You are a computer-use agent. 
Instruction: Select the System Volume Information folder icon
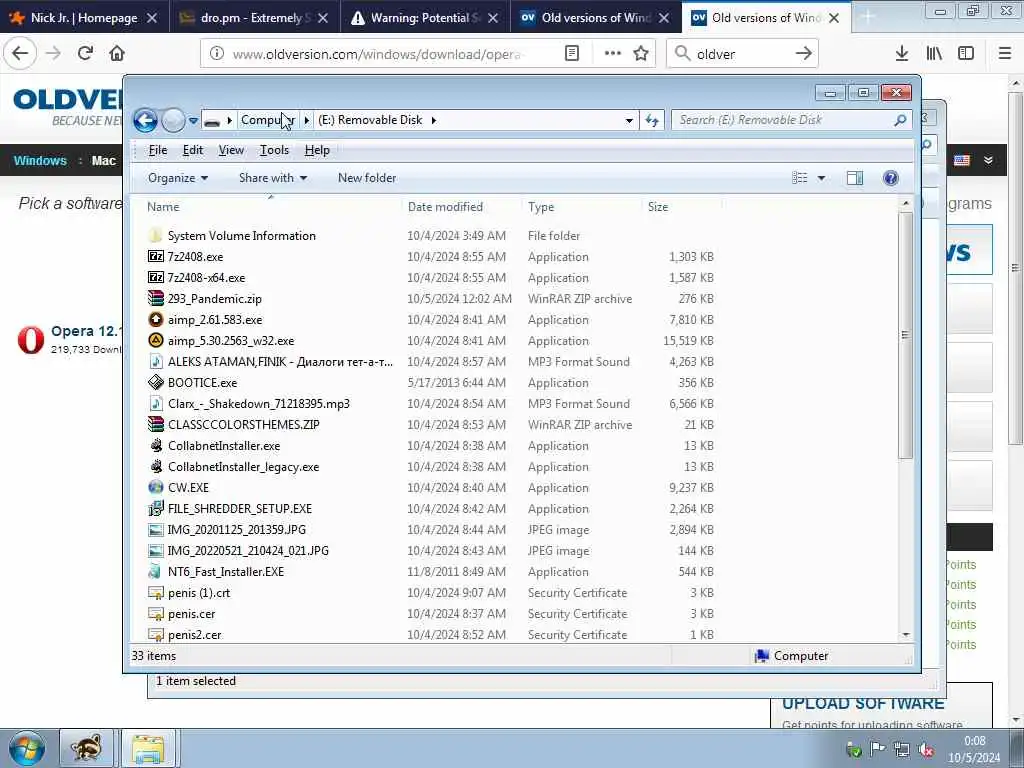coord(155,236)
